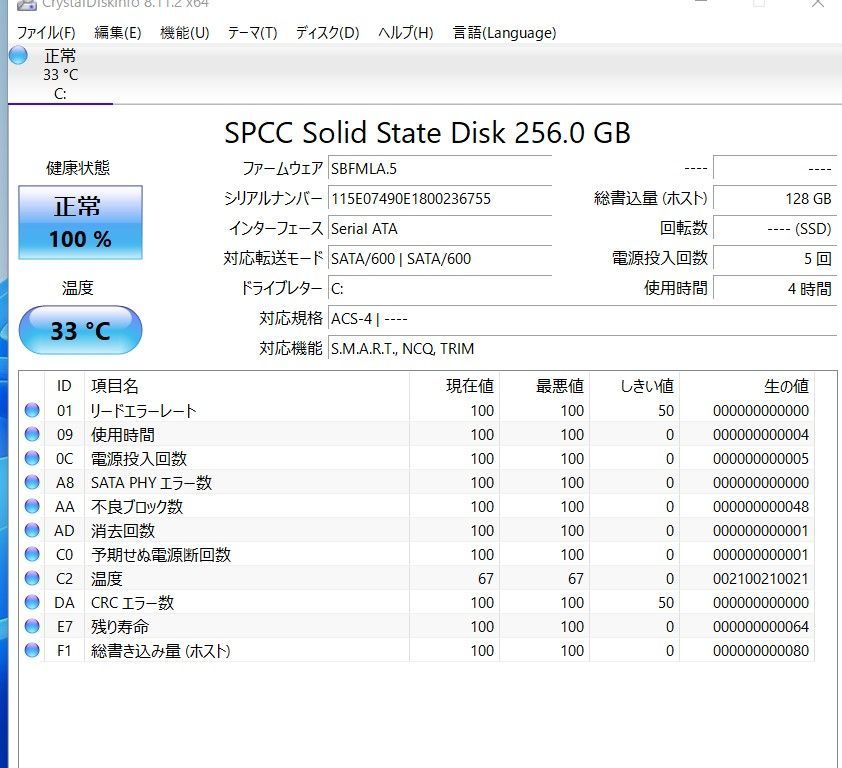Click the drive letter field C:
The image size is (842, 768).
pos(440,289)
